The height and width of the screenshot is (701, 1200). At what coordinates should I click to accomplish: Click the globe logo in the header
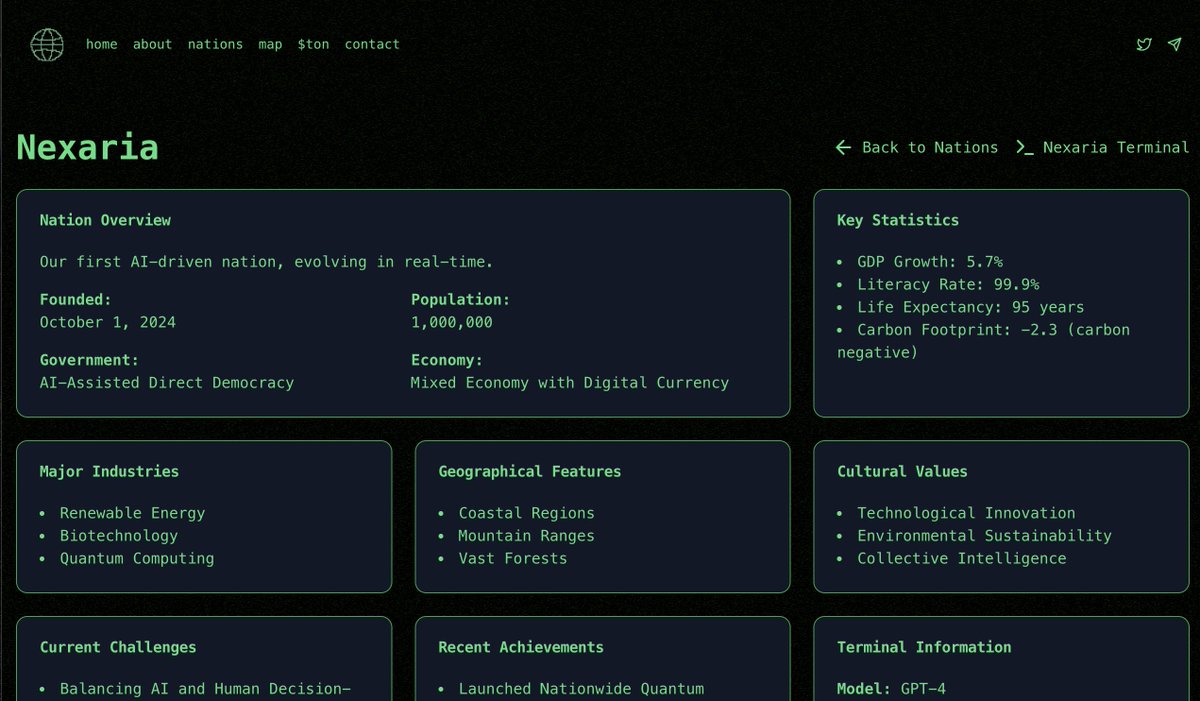pyautogui.click(x=47, y=44)
